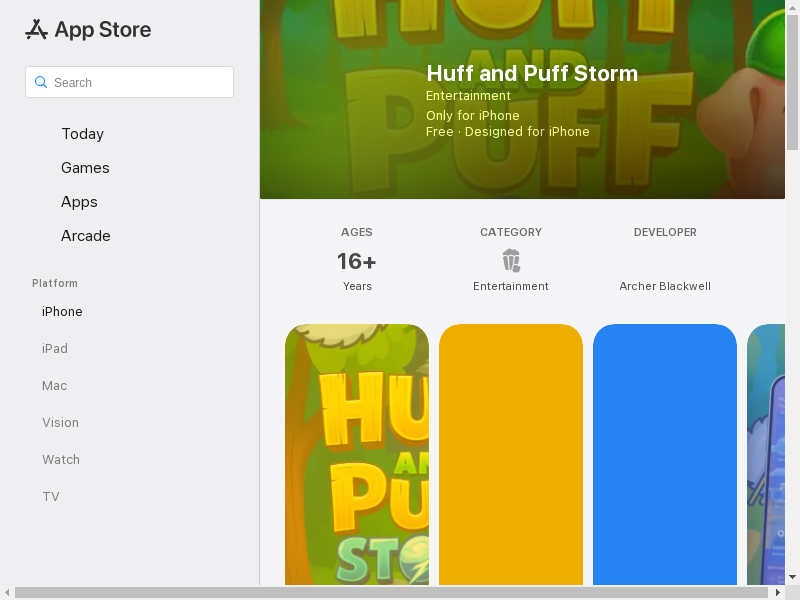Viewport: 800px width, 600px height.
Task: Click the App Store logo icon
Action: point(37,30)
